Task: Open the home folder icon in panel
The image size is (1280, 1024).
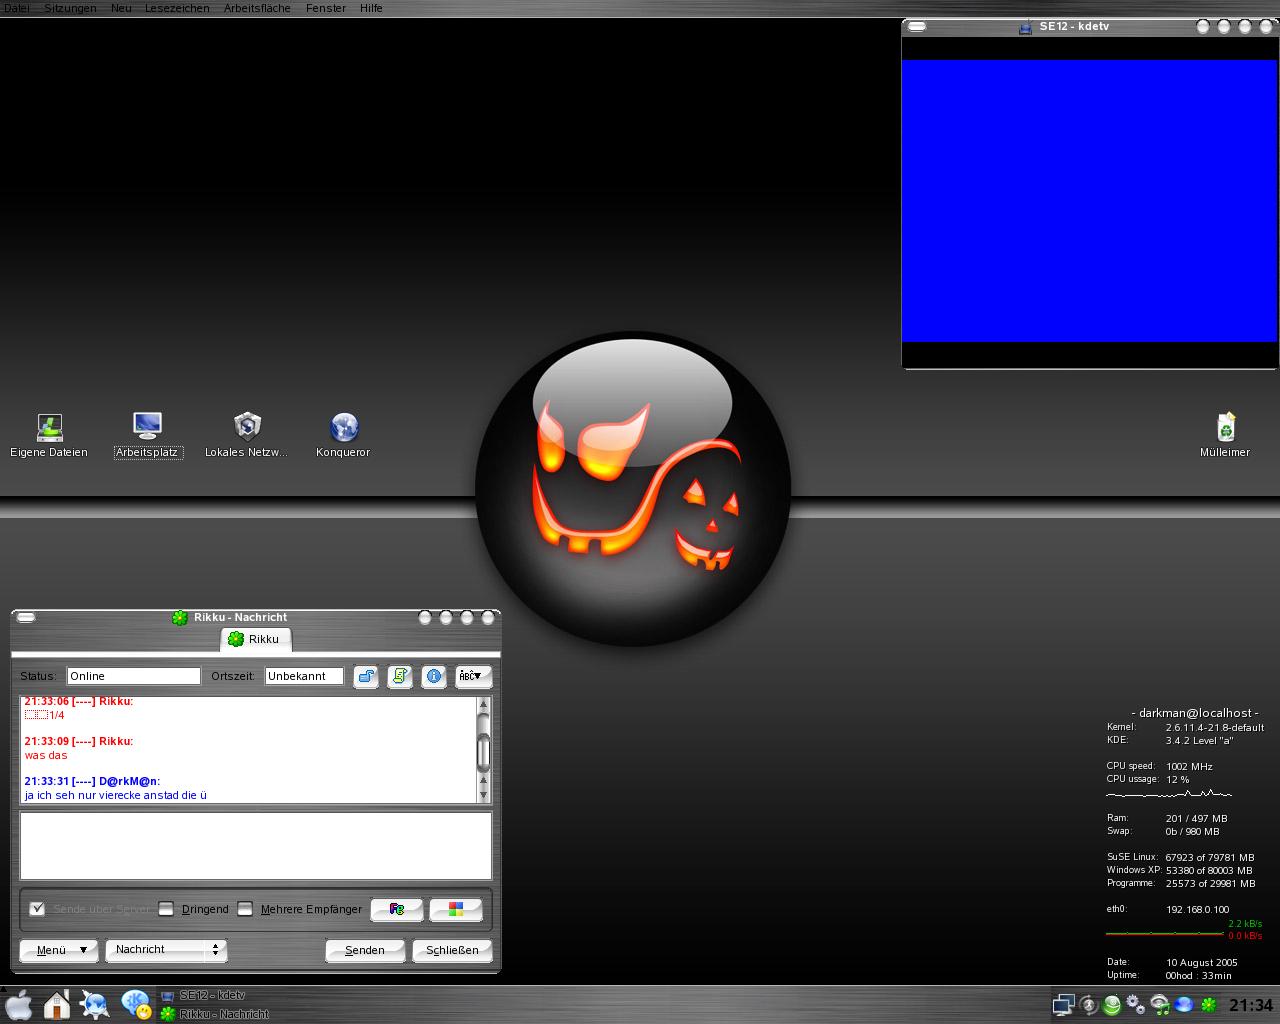Action: [57, 1004]
